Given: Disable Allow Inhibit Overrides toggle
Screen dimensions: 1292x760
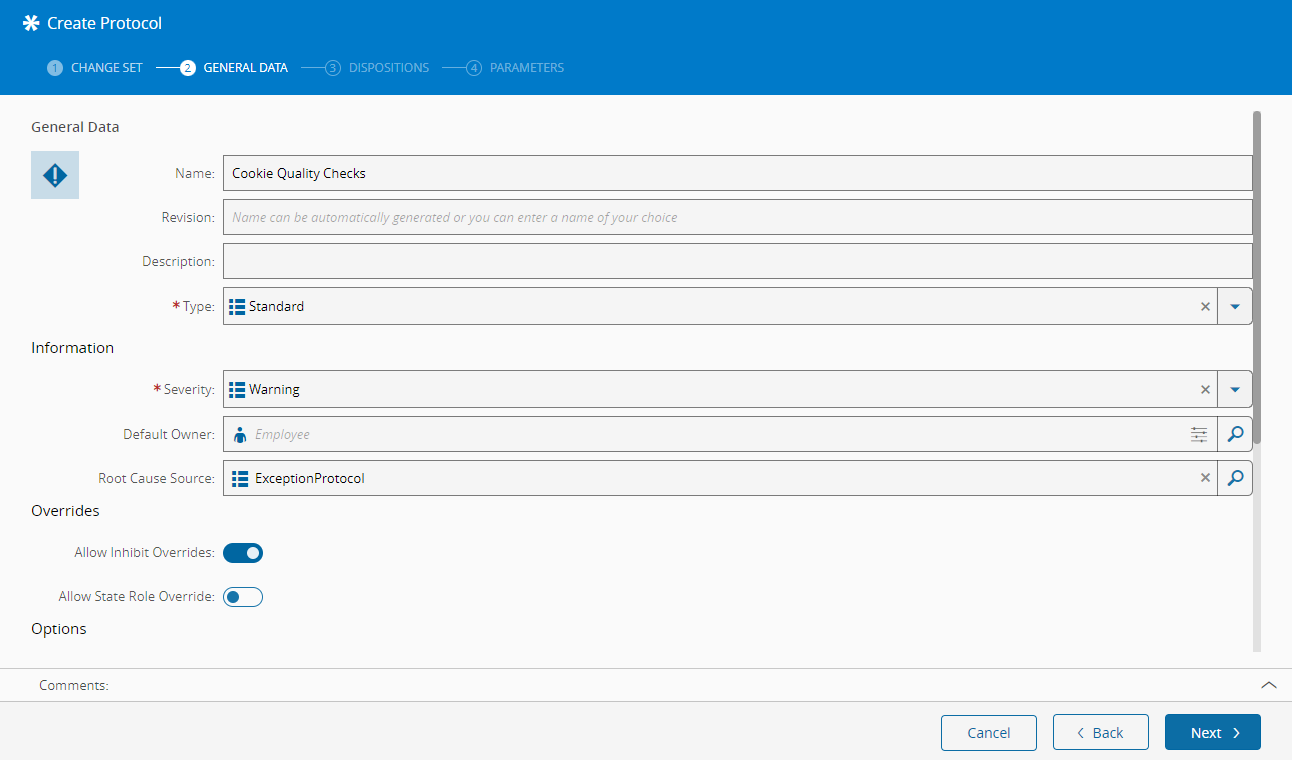Looking at the screenshot, I should (243, 553).
